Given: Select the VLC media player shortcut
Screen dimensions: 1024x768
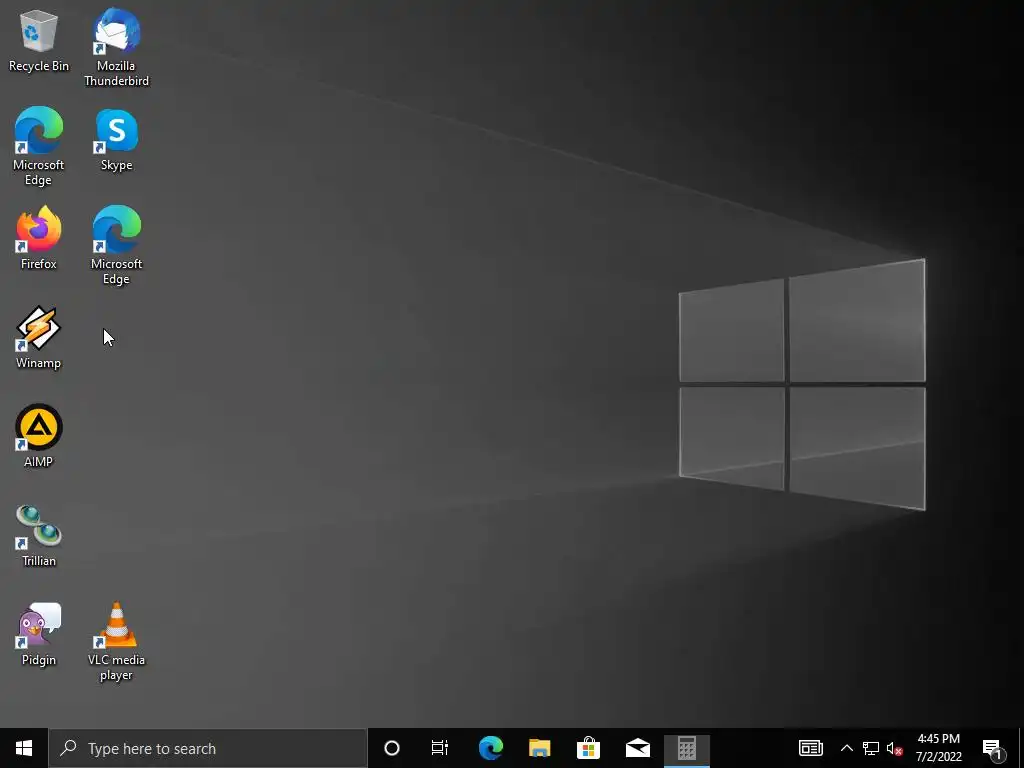Looking at the screenshot, I should click(x=116, y=641).
